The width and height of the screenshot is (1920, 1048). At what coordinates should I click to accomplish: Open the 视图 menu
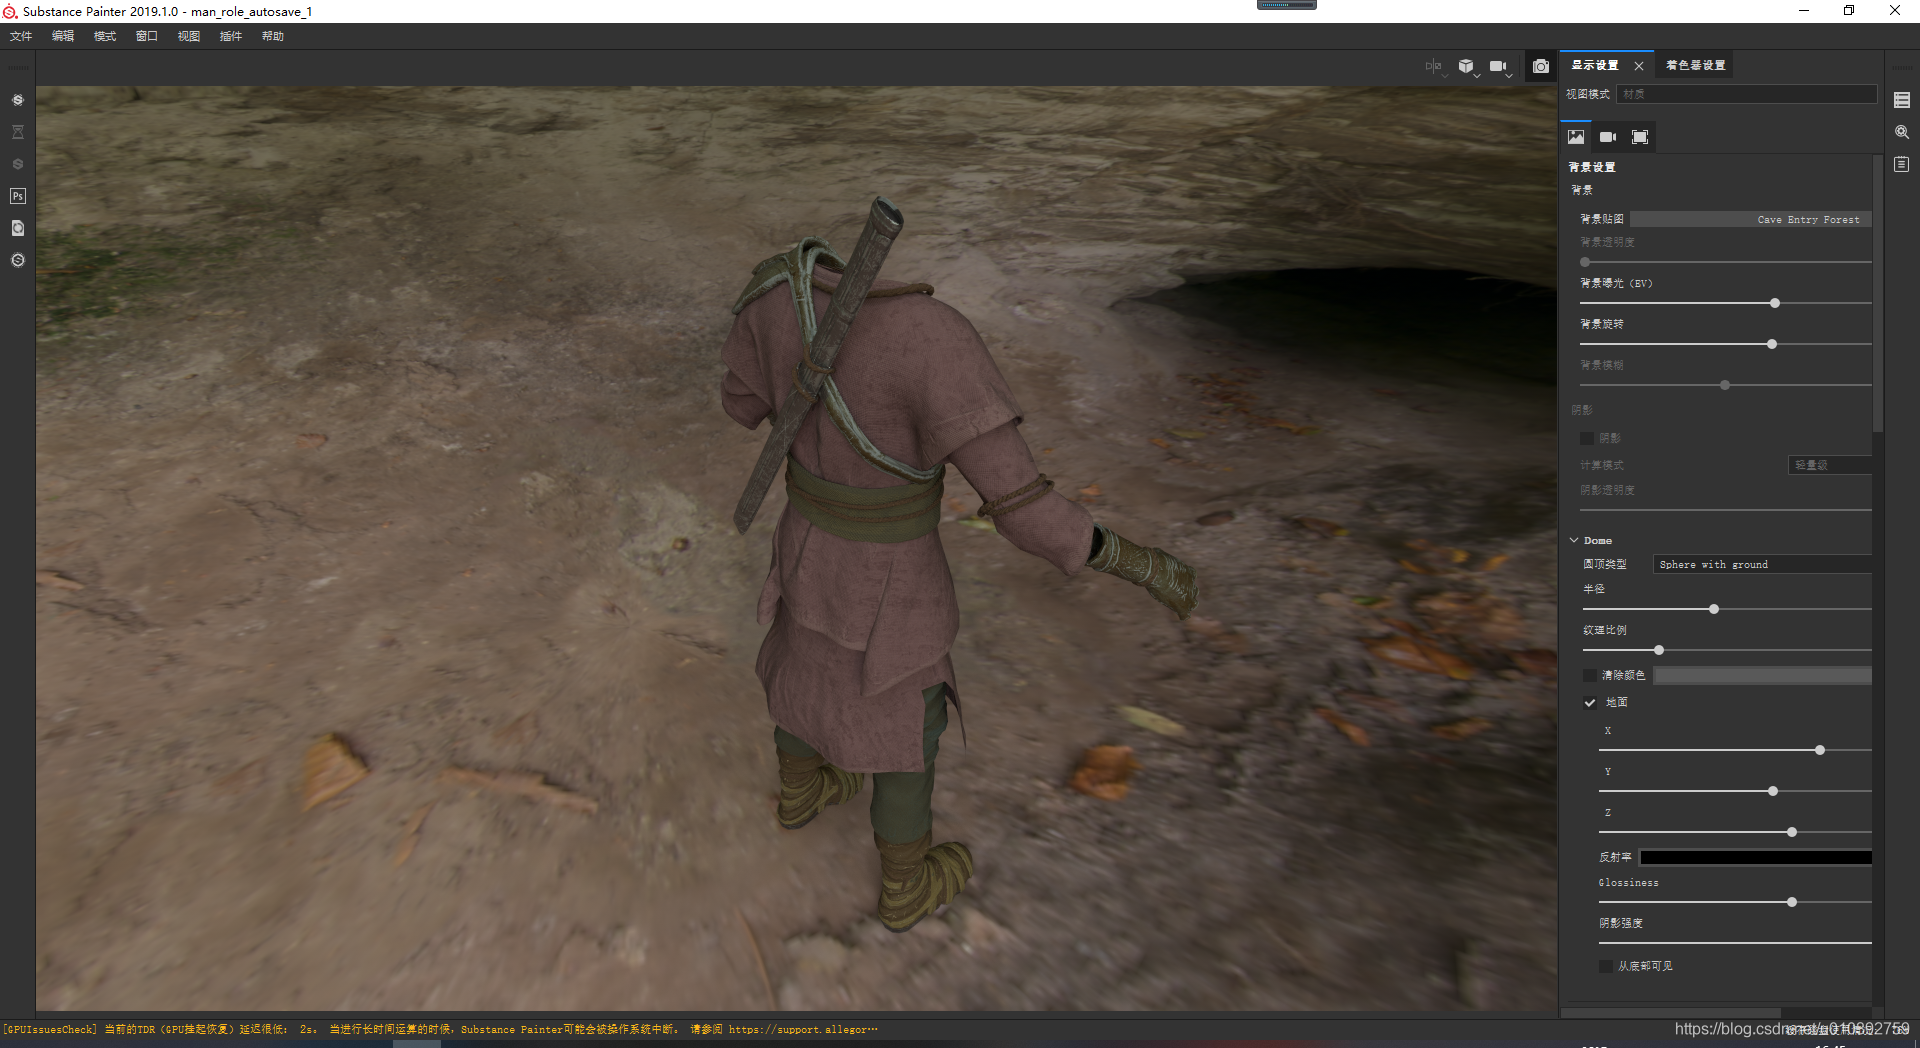click(x=189, y=36)
